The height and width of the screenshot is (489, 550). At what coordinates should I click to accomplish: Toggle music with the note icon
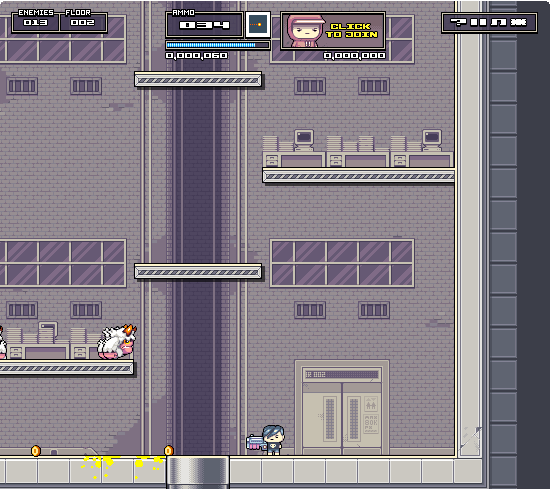click(498, 22)
